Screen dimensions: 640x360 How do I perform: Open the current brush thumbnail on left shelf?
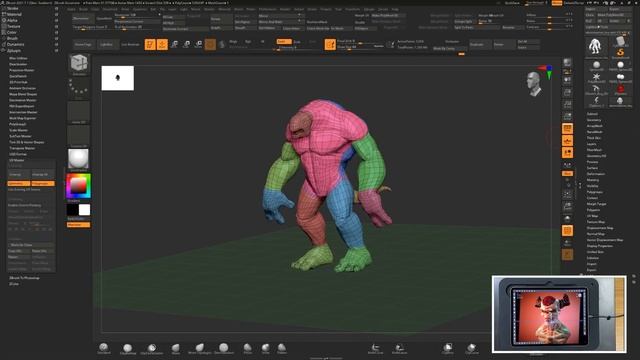79,64
